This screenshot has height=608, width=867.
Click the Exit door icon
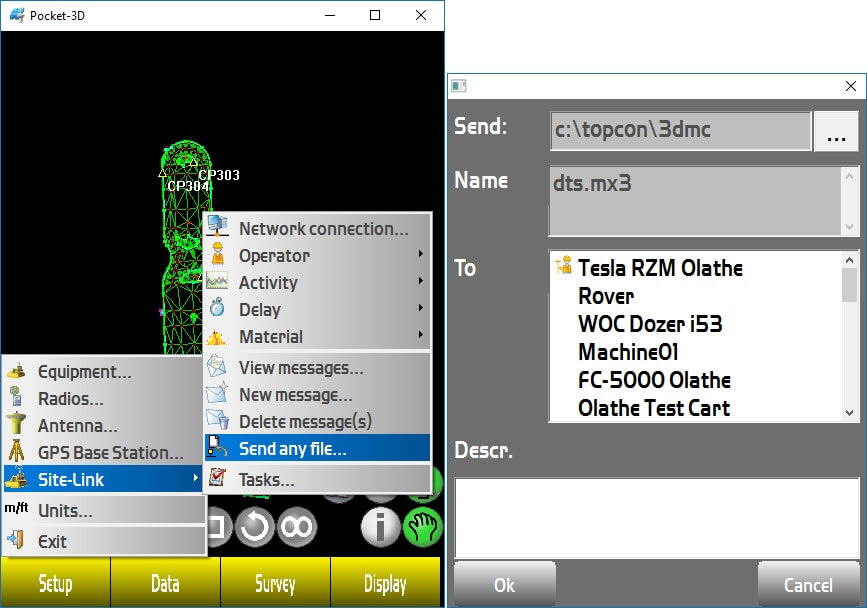[x=15, y=539]
